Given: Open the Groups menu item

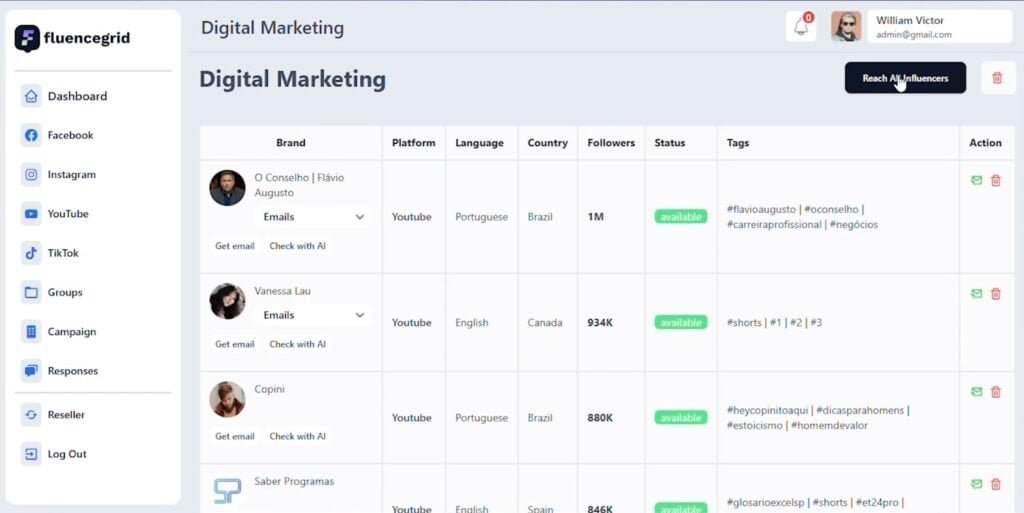Looking at the screenshot, I should tap(65, 292).
